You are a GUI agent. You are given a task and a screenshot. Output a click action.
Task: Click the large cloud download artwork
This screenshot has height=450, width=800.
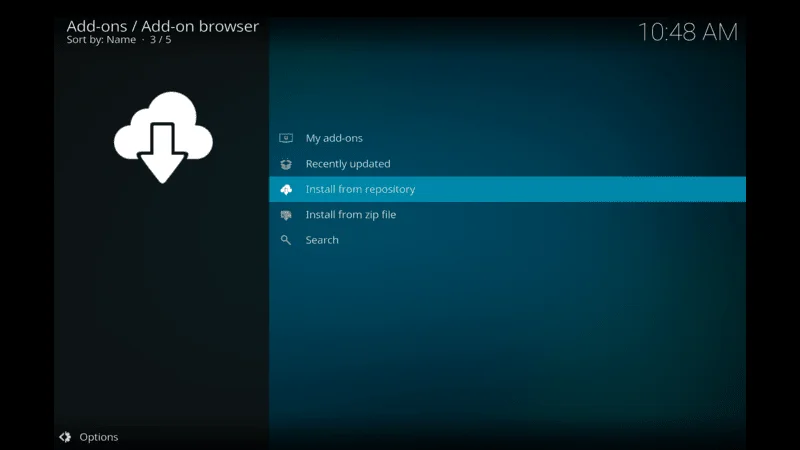click(163, 137)
